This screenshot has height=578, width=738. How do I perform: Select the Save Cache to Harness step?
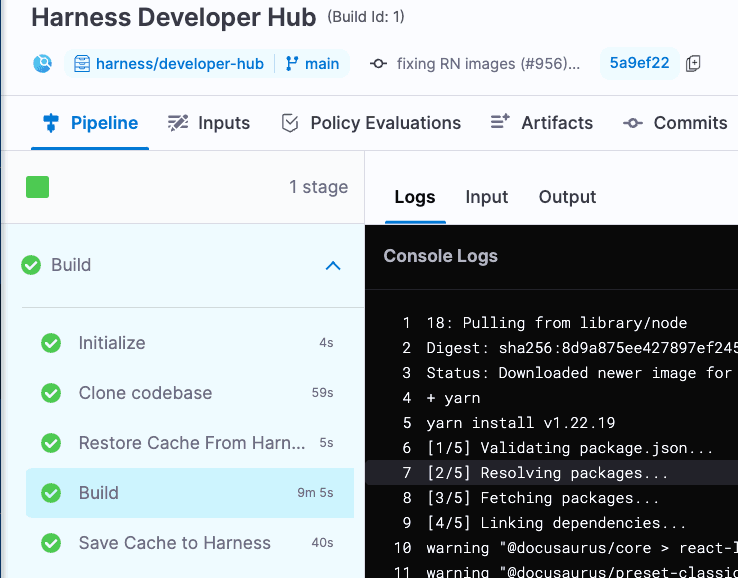click(x=190, y=543)
